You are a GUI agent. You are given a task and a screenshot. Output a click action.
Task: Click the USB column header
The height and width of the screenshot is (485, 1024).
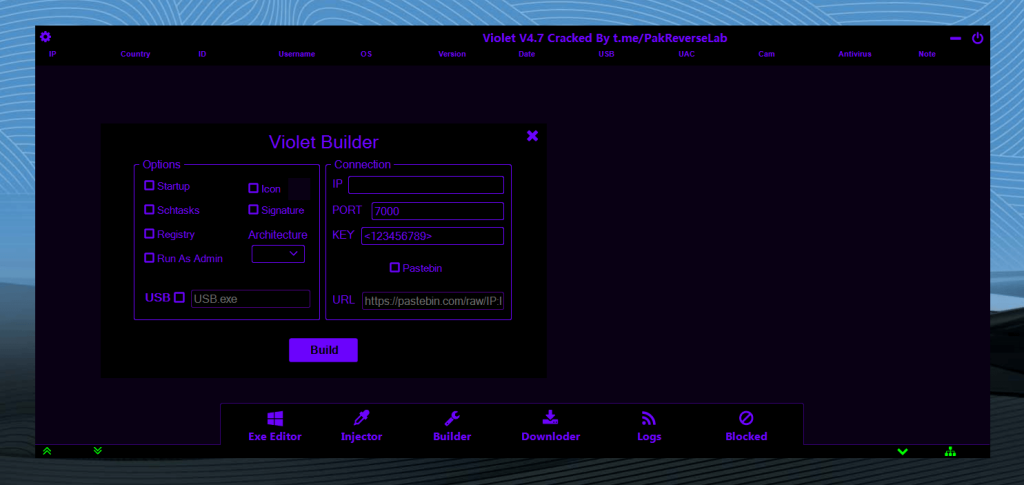tap(606, 54)
